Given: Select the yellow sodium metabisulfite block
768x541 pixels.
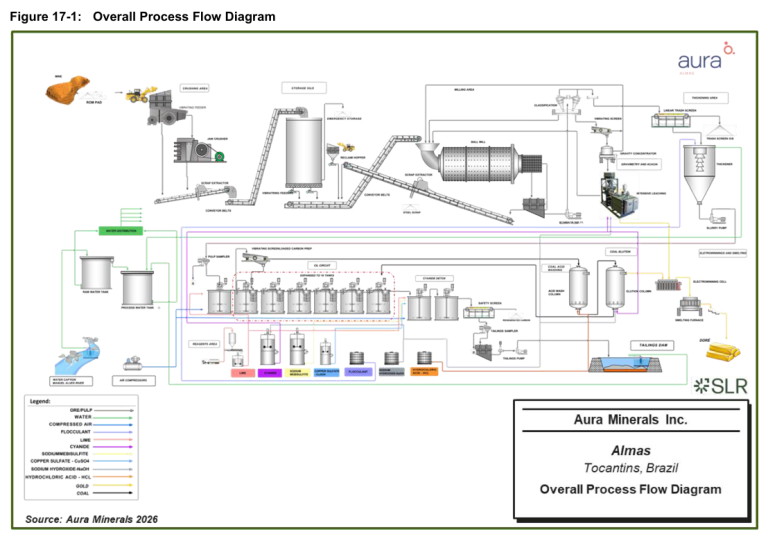Looking at the screenshot, I should point(298,373).
